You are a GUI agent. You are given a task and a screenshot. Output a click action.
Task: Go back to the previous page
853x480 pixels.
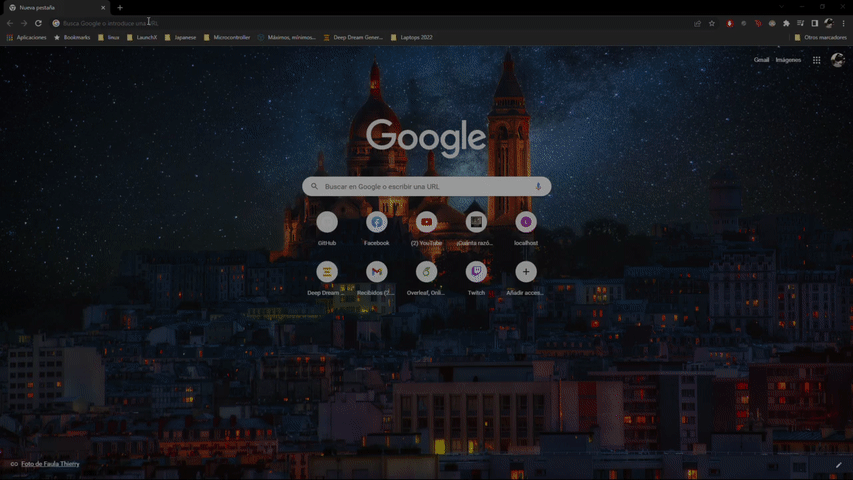point(10,23)
